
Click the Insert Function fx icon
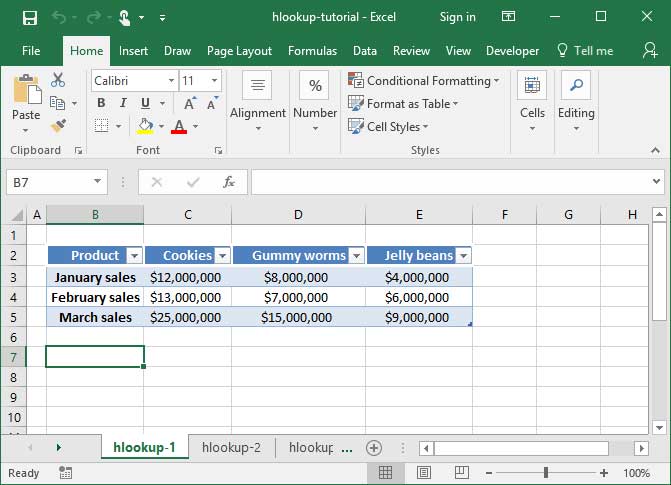coord(228,182)
